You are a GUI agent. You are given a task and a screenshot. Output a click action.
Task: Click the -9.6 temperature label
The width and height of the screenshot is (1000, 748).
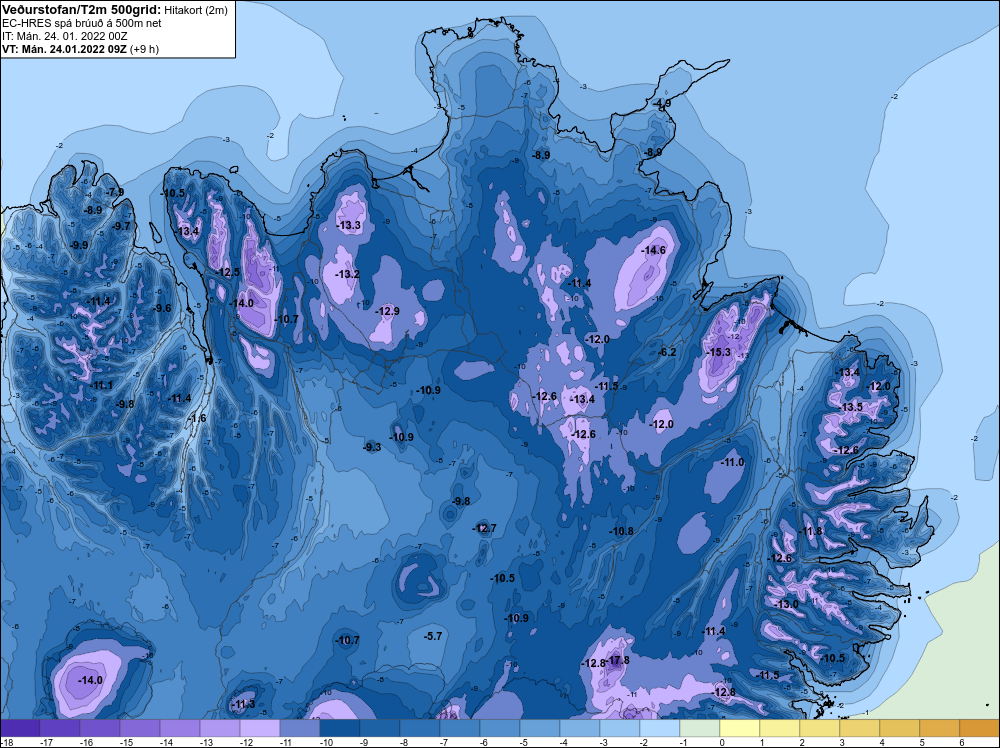[x=163, y=308]
